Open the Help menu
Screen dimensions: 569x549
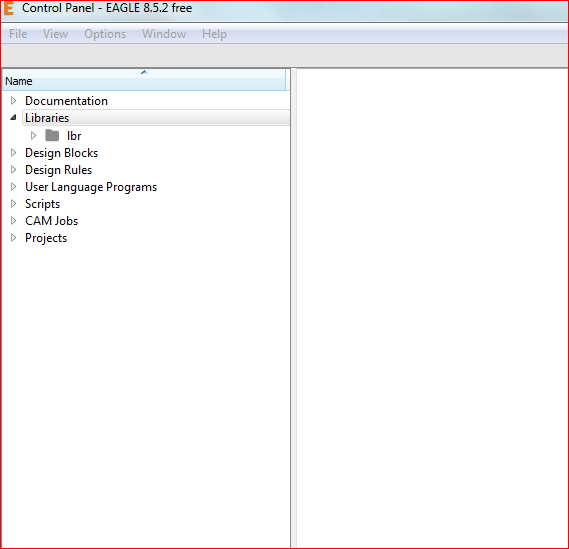(x=214, y=34)
